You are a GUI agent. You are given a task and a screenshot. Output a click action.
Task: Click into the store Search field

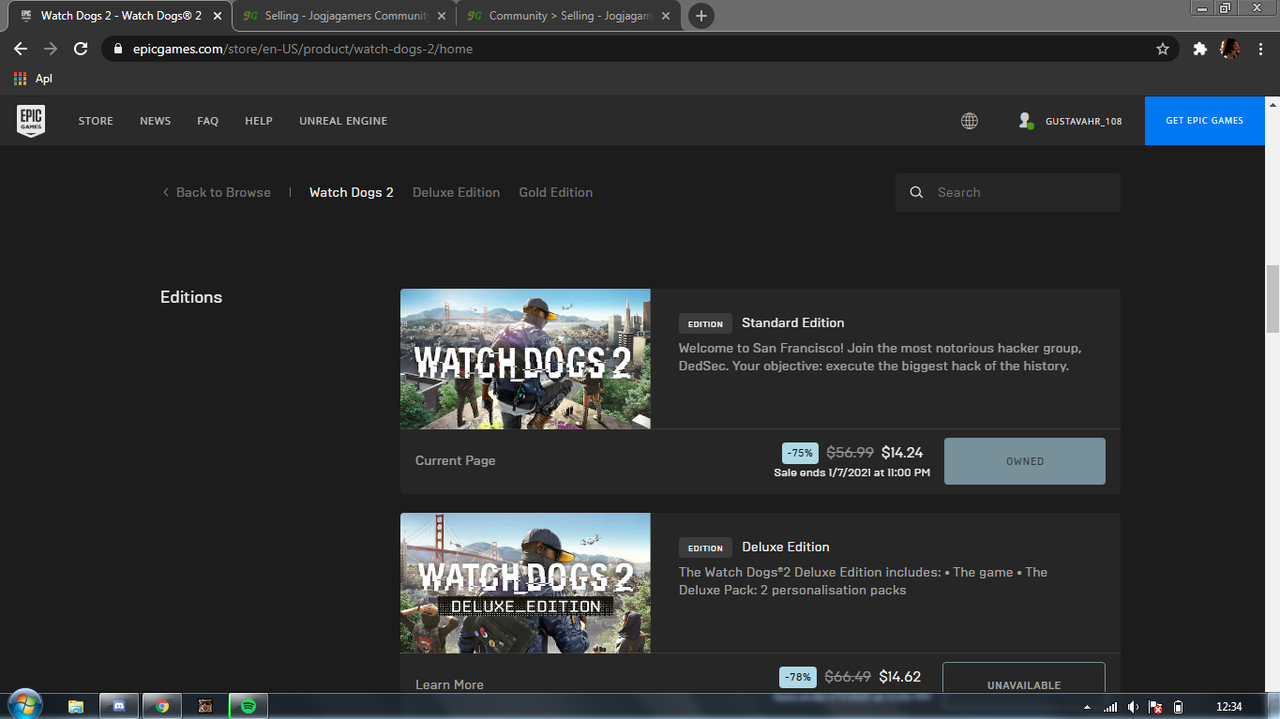tap(1008, 192)
